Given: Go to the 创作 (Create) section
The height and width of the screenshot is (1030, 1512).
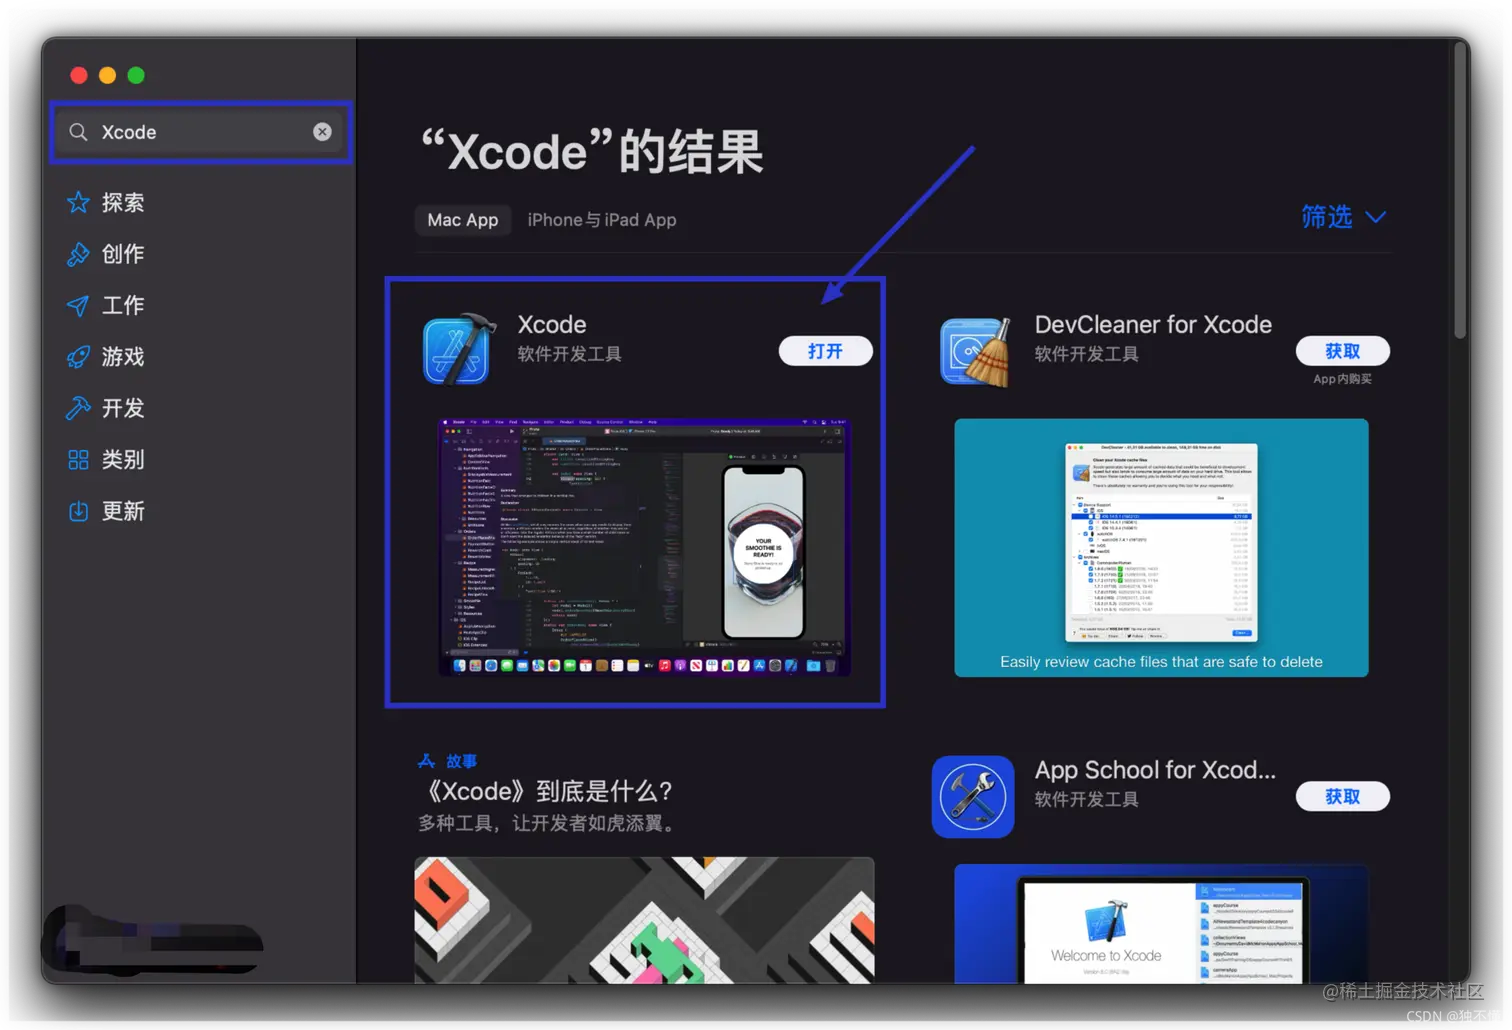Looking at the screenshot, I should point(123,254).
